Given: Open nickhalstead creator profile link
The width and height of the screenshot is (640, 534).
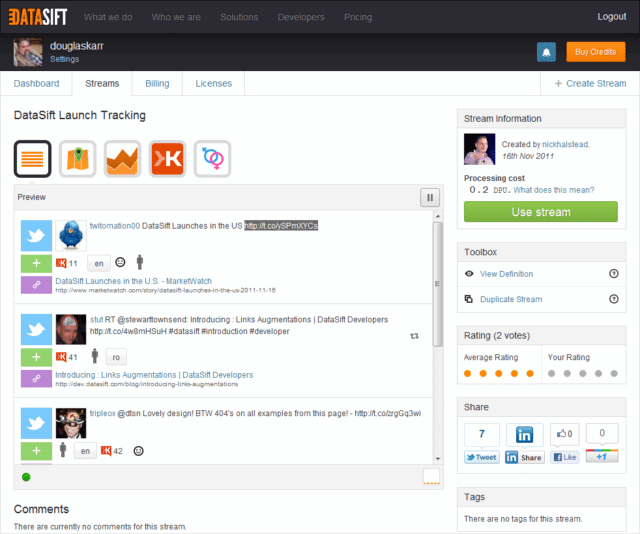Looking at the screenshot, I should point(565,144).
